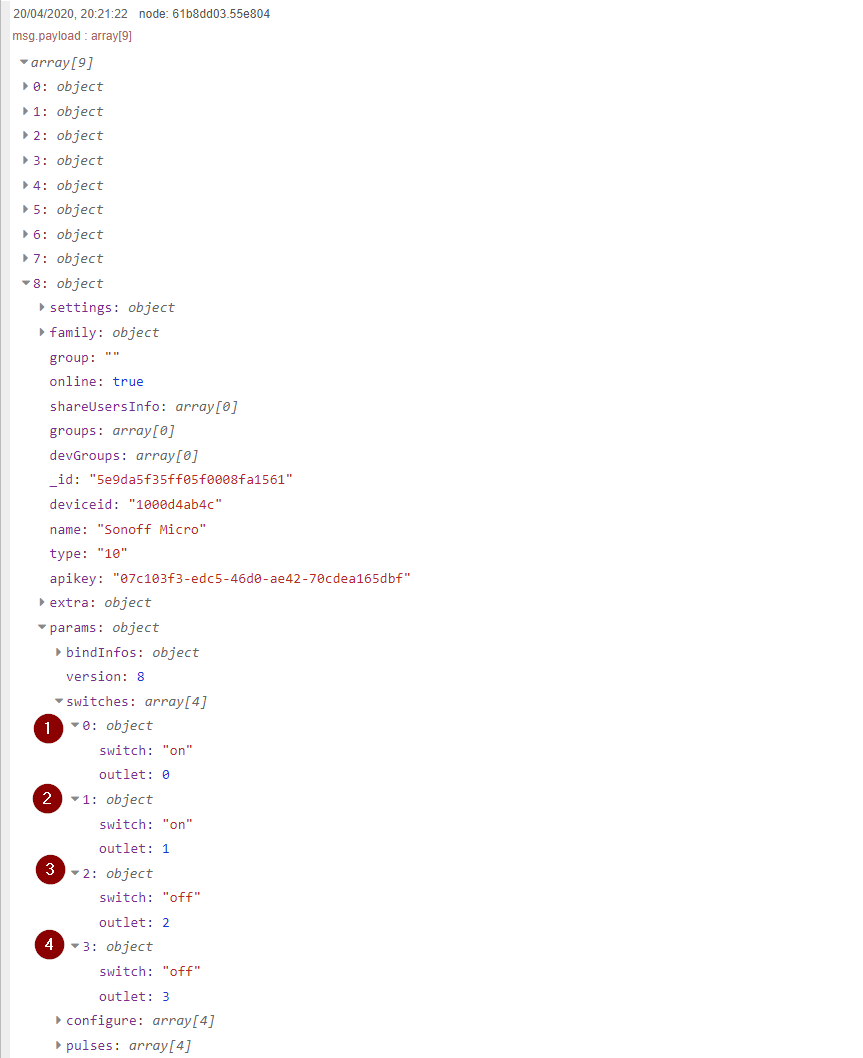Expand the configure array[4]

tap(58, 1021)
